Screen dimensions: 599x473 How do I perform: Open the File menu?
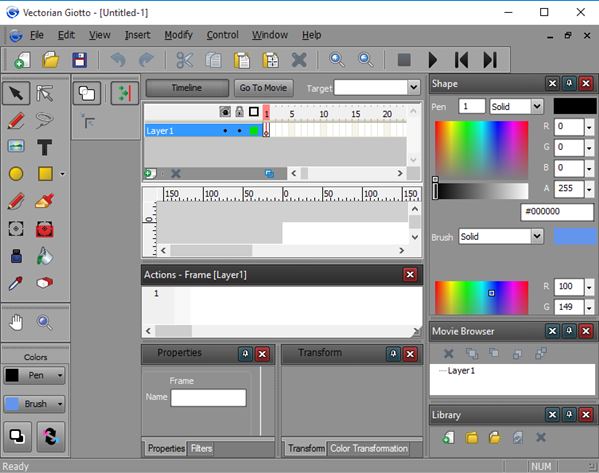(x=37, y=35)
